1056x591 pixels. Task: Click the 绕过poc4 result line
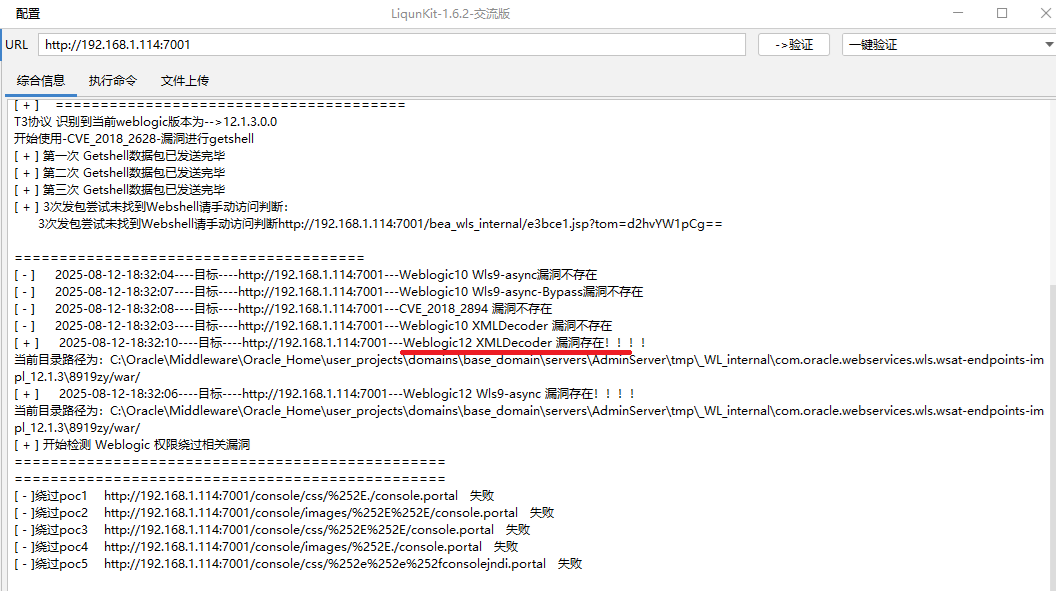[x=266, y=547]
